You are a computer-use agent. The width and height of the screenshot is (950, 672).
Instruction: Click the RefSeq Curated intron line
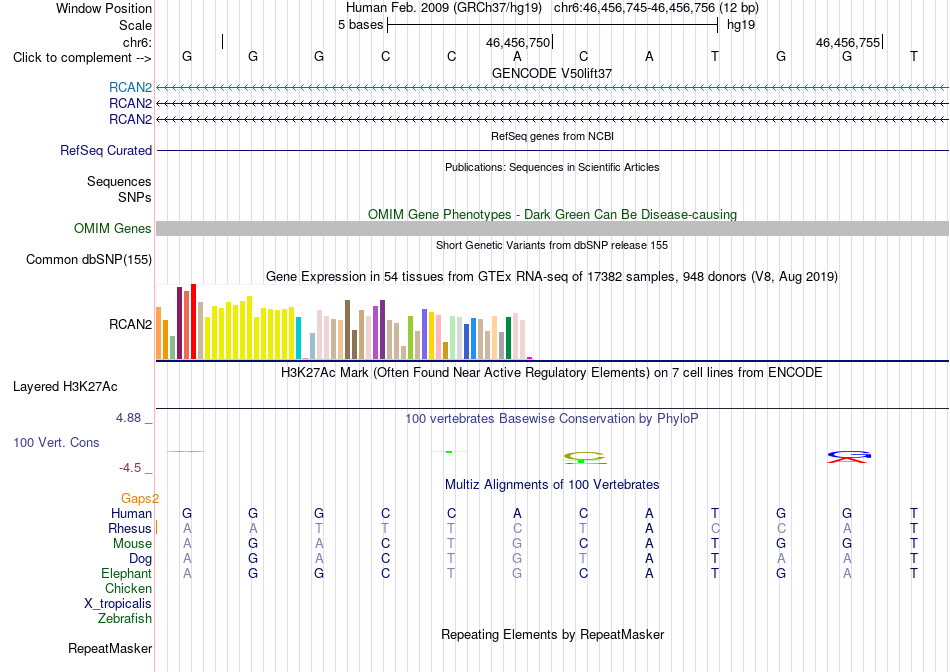coord(552,150)
